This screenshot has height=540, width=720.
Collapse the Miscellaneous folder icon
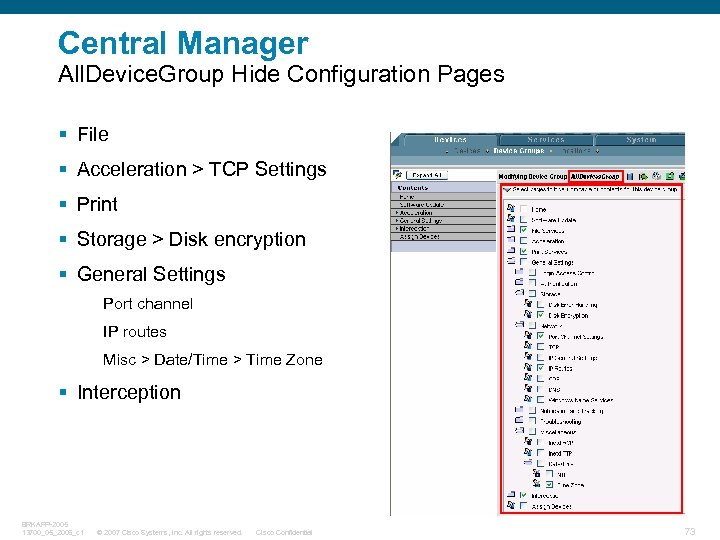(519, 431)
